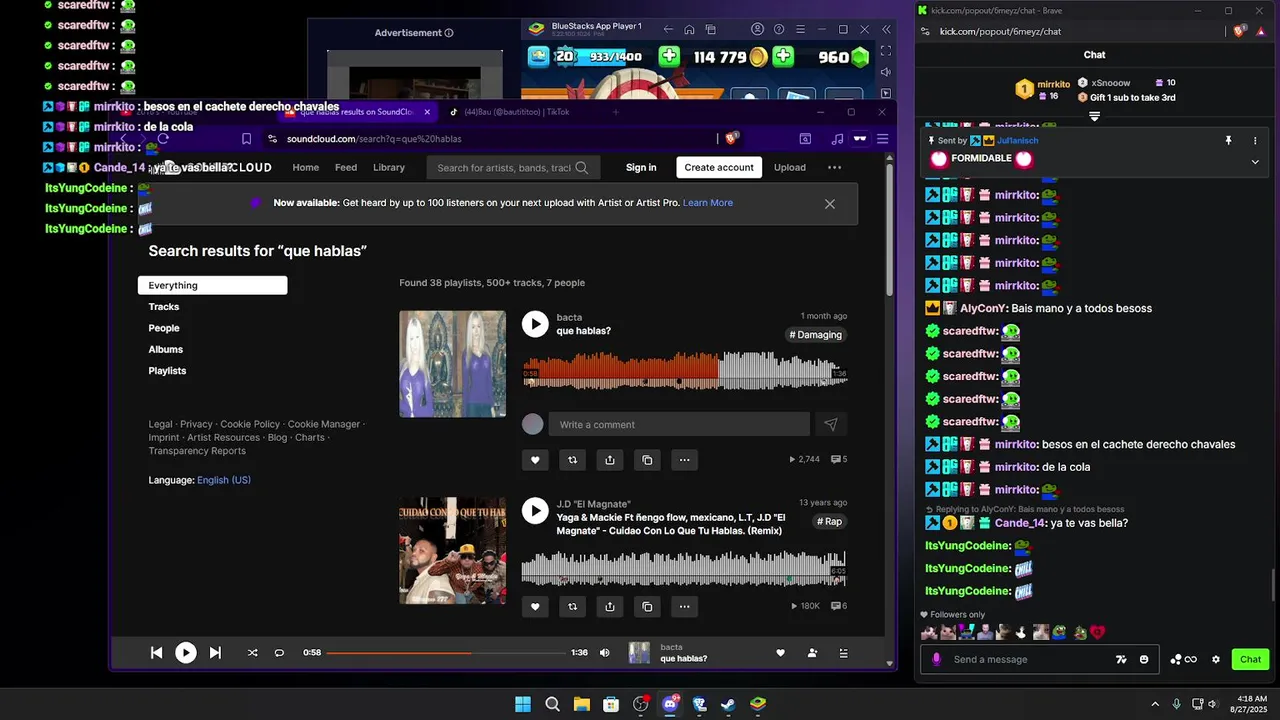Click 'Write a comment' field
Image resolution: width=1280 pixels, height=720 pixels.
[679, 424]
